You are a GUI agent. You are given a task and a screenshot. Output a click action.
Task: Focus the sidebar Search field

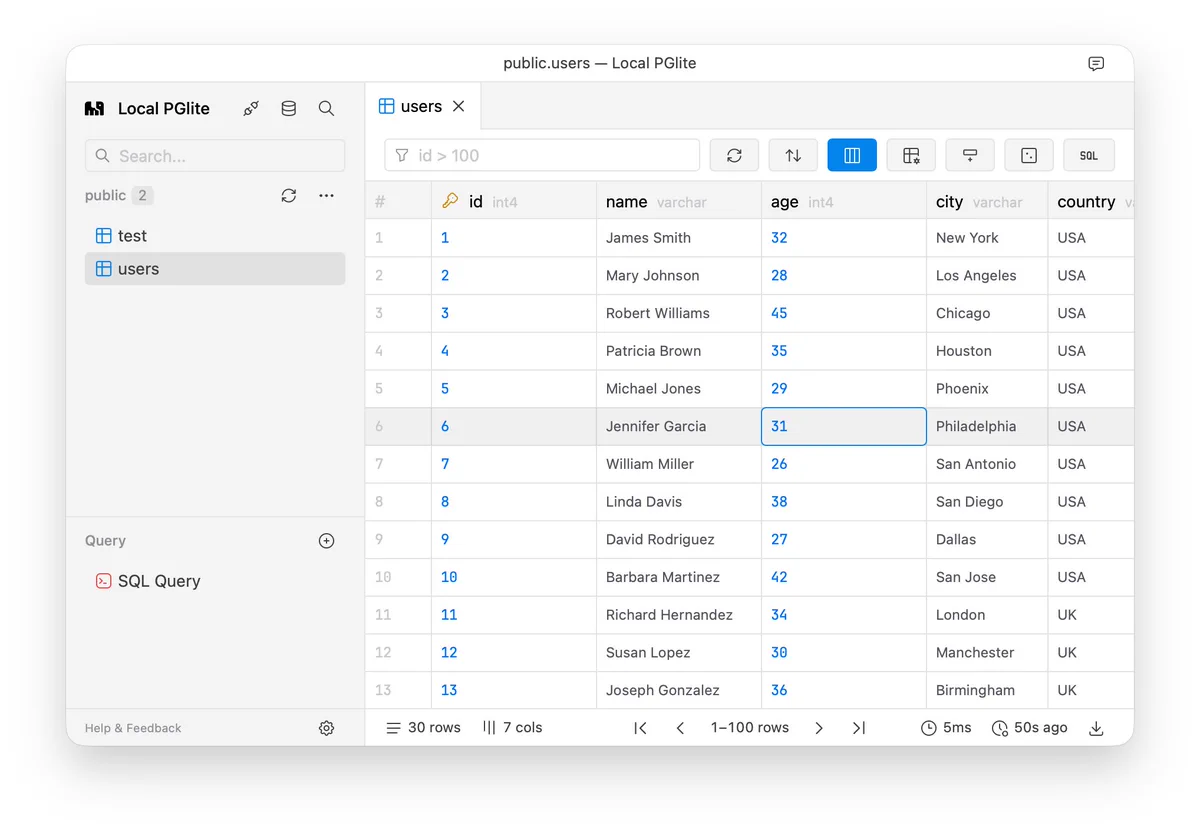click(x=215, y=156)
